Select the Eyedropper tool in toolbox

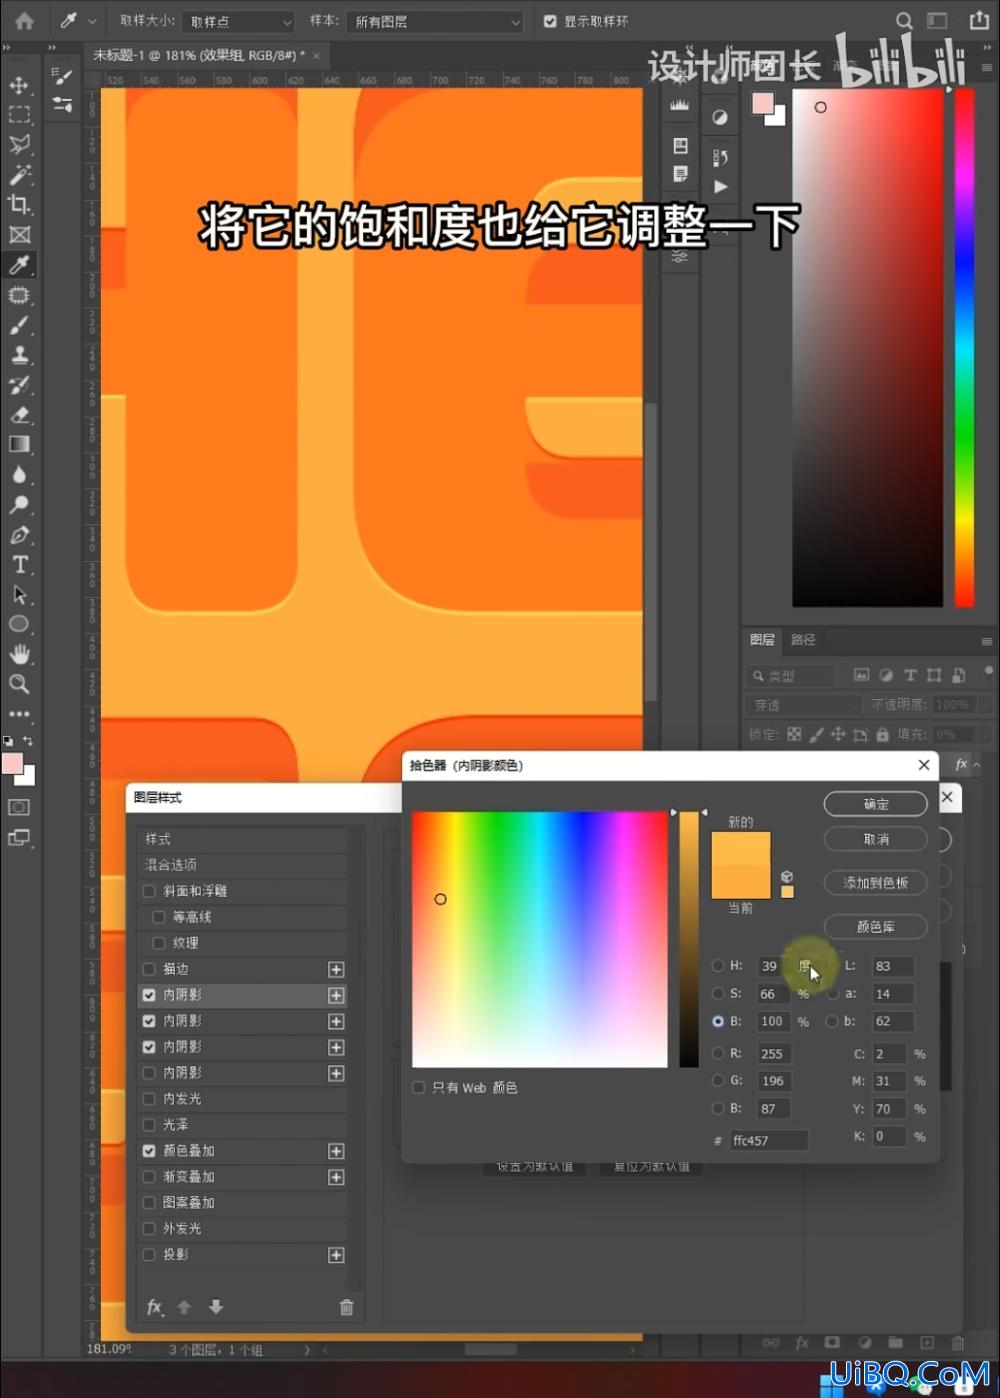click(19, 265)
